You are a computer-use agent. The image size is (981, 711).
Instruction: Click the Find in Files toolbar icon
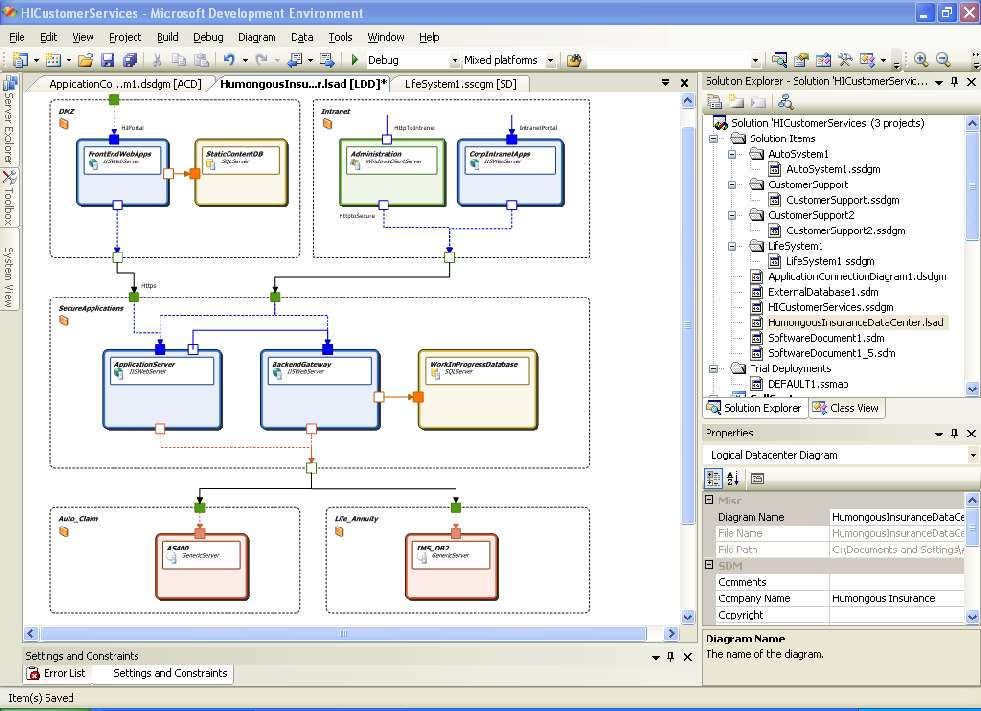coord(574,60)
